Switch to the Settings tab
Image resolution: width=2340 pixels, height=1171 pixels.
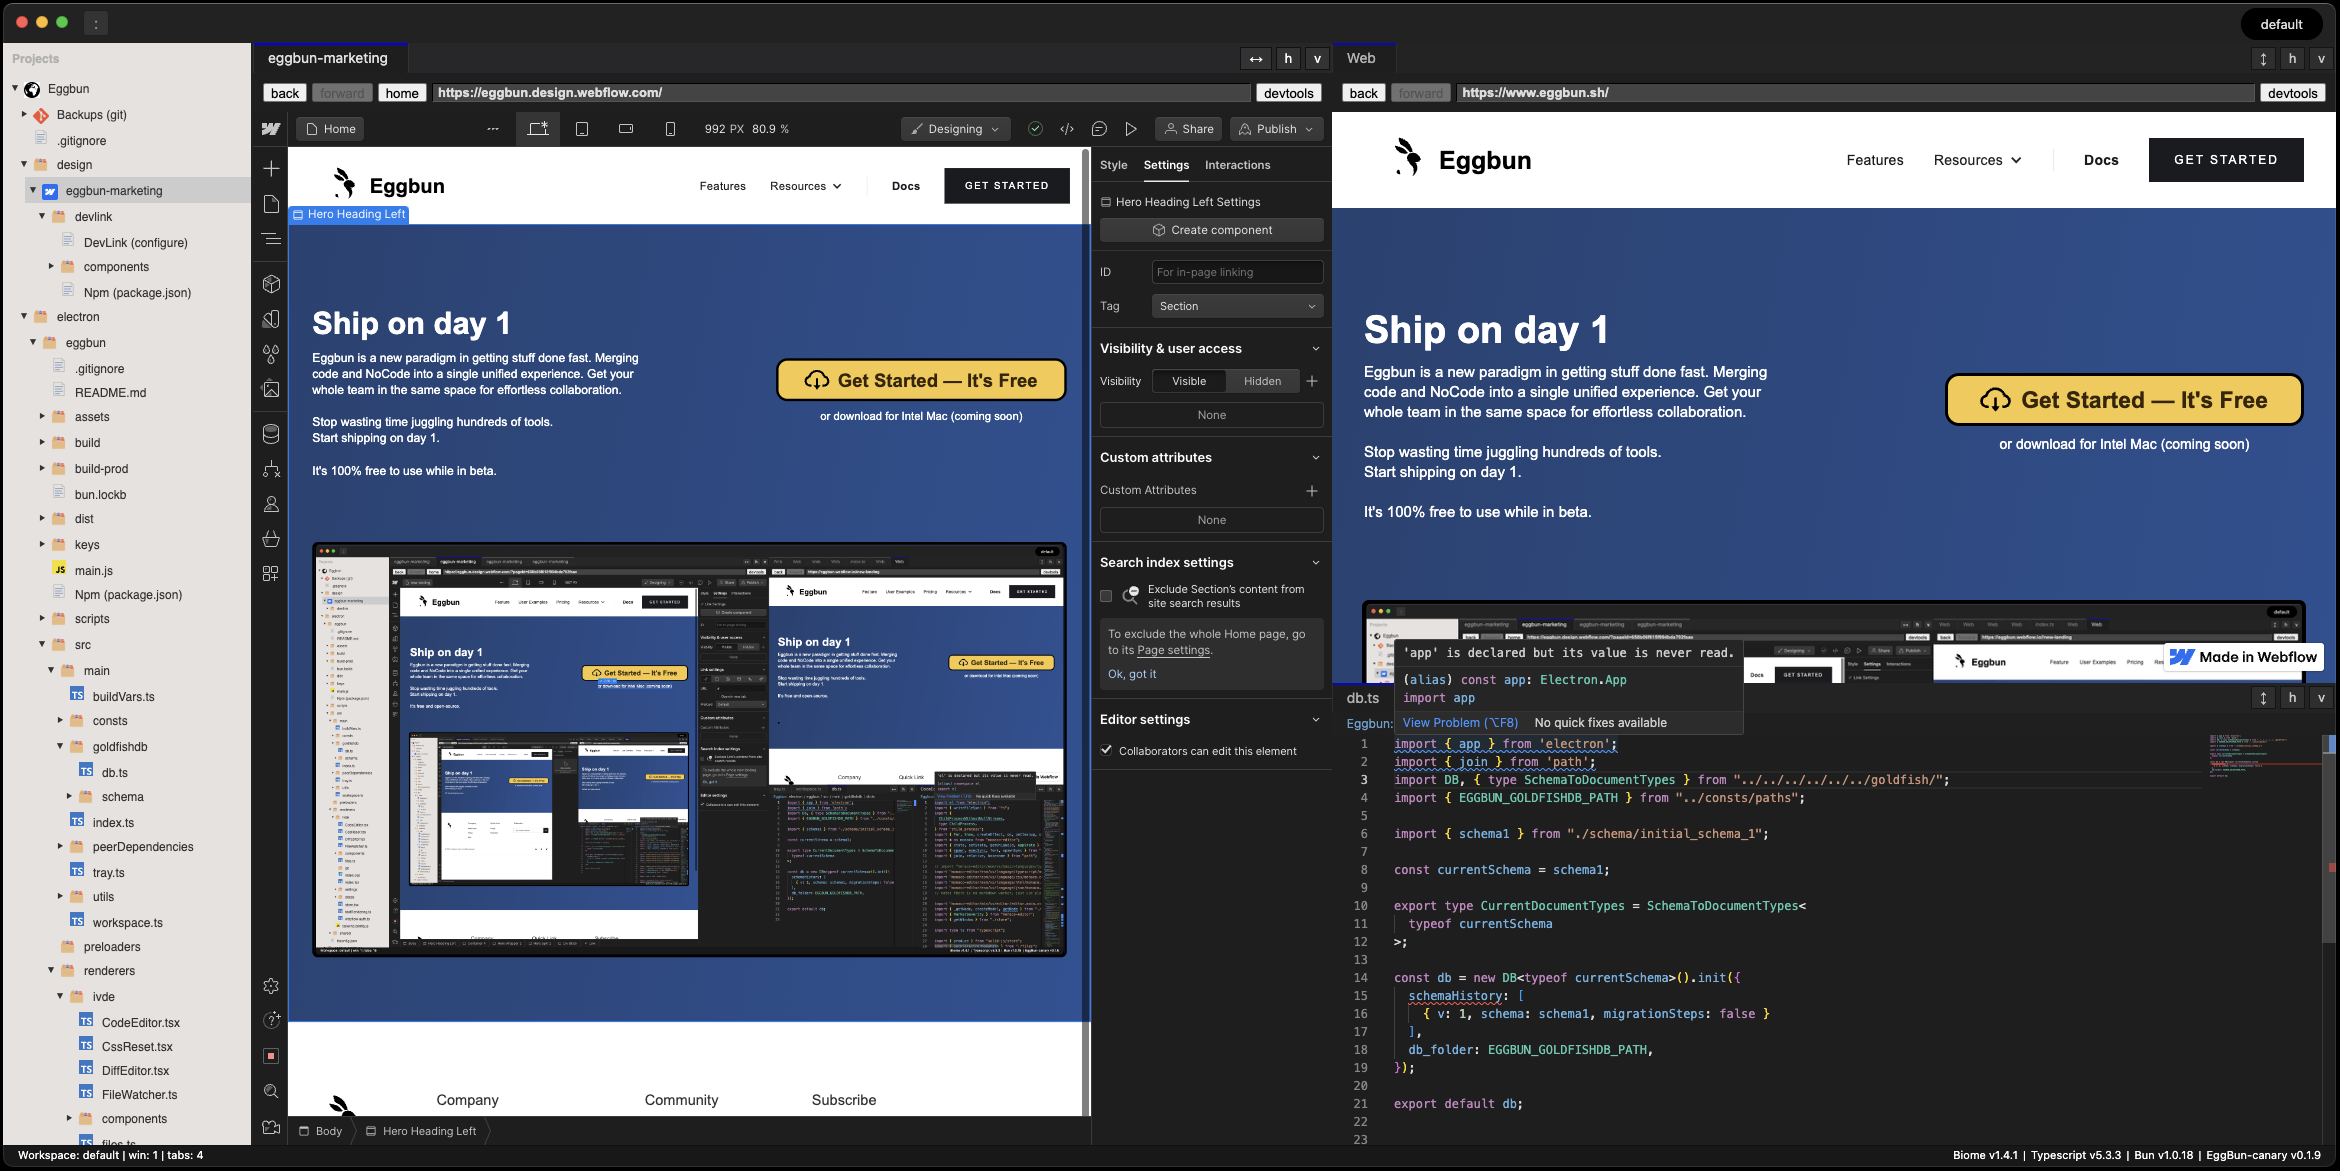click(x=1166, y=165)
